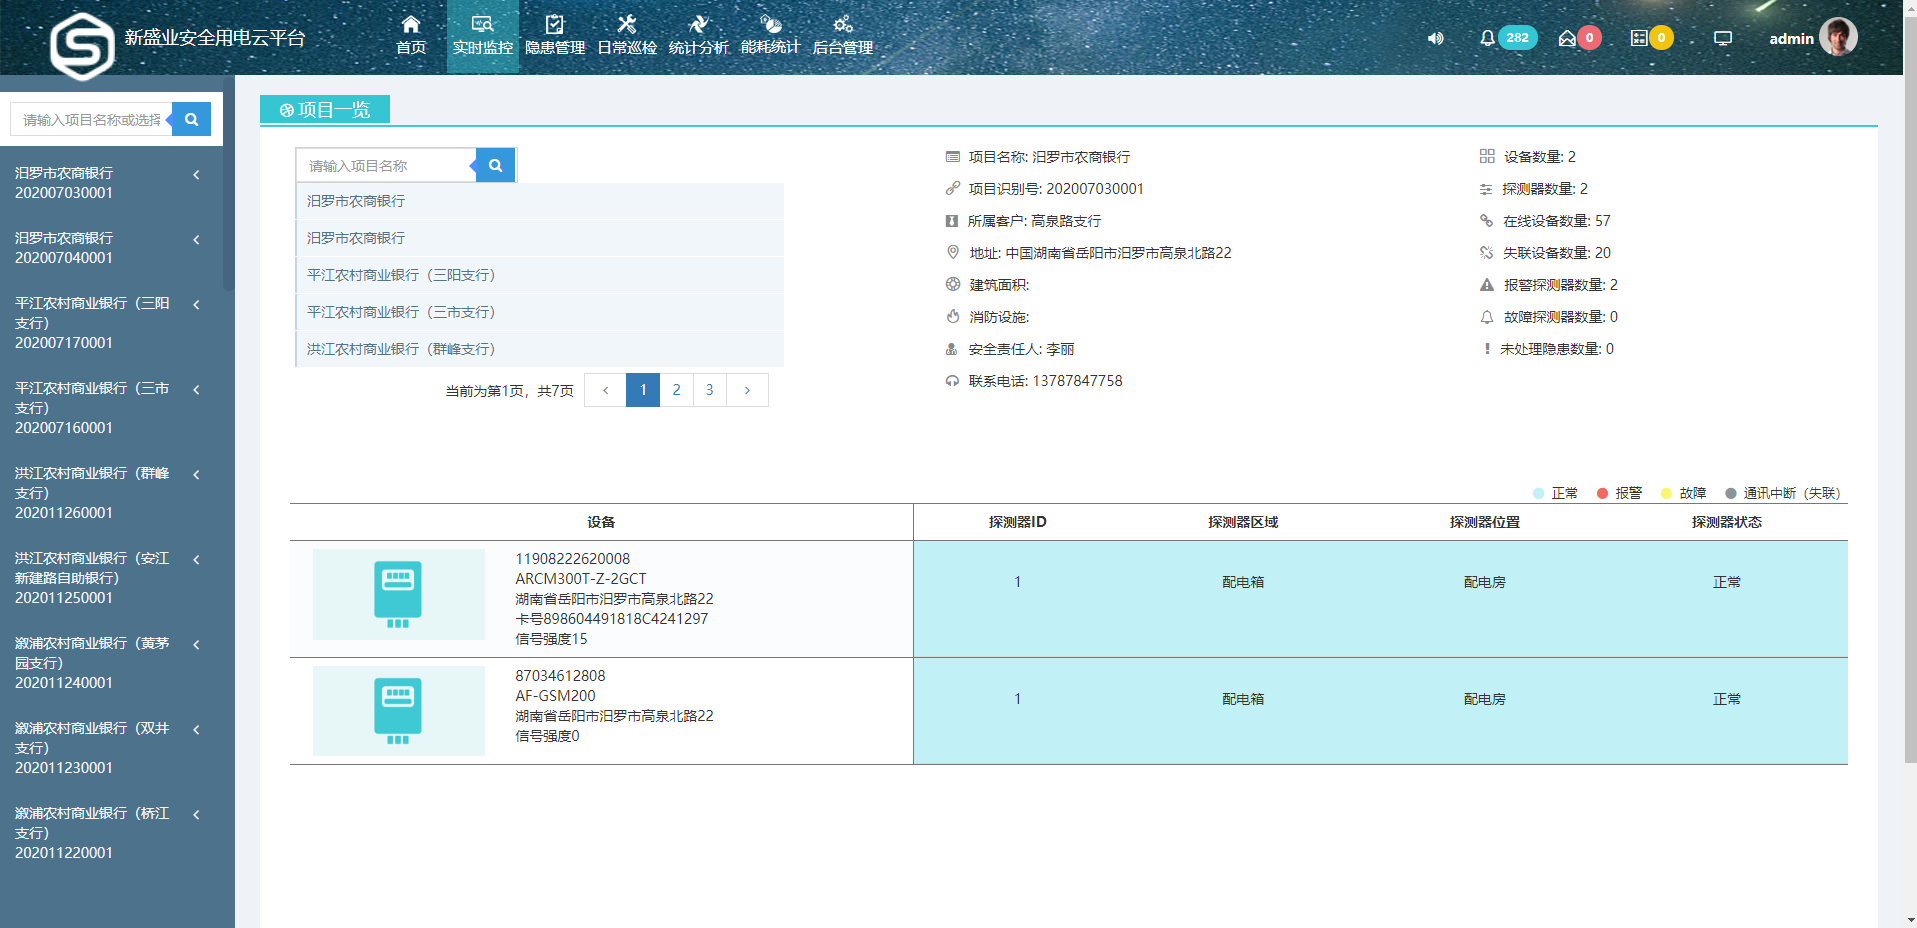Click the 失联设备数量 broken link icon
This screenshot has width=1917, height=928.
pyautogui.click(x=1486, y=253)
